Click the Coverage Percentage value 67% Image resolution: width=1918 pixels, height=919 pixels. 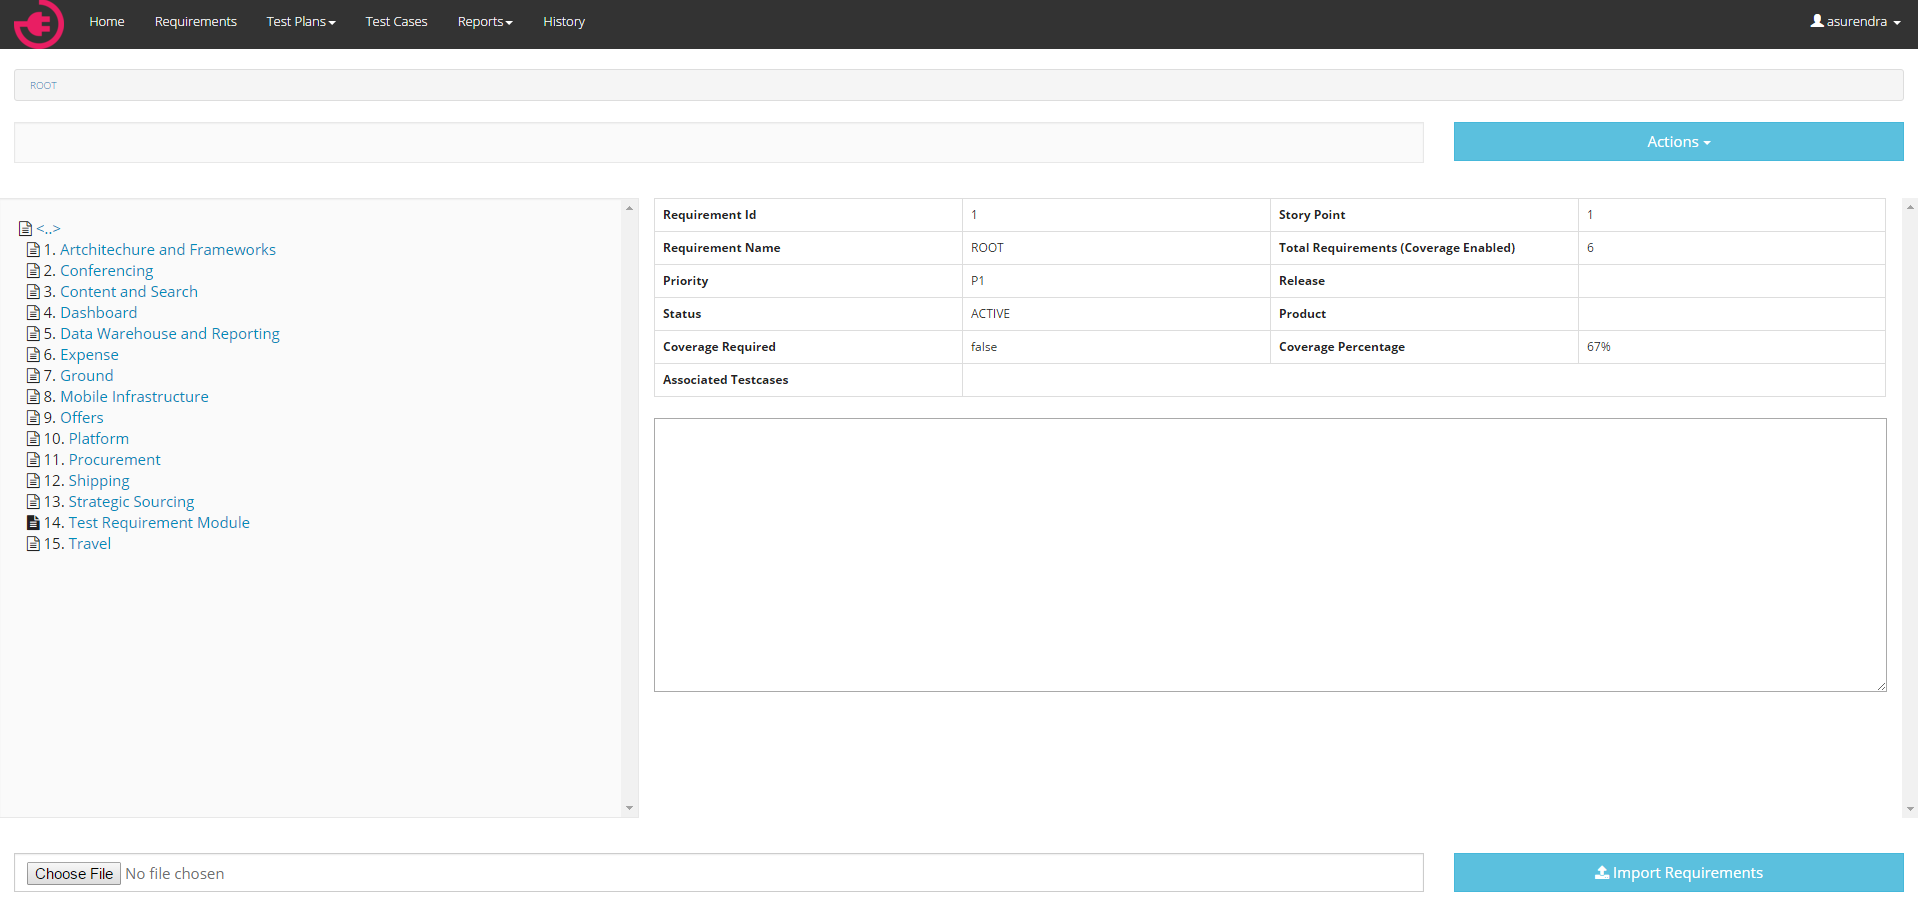coord(1598,347)
